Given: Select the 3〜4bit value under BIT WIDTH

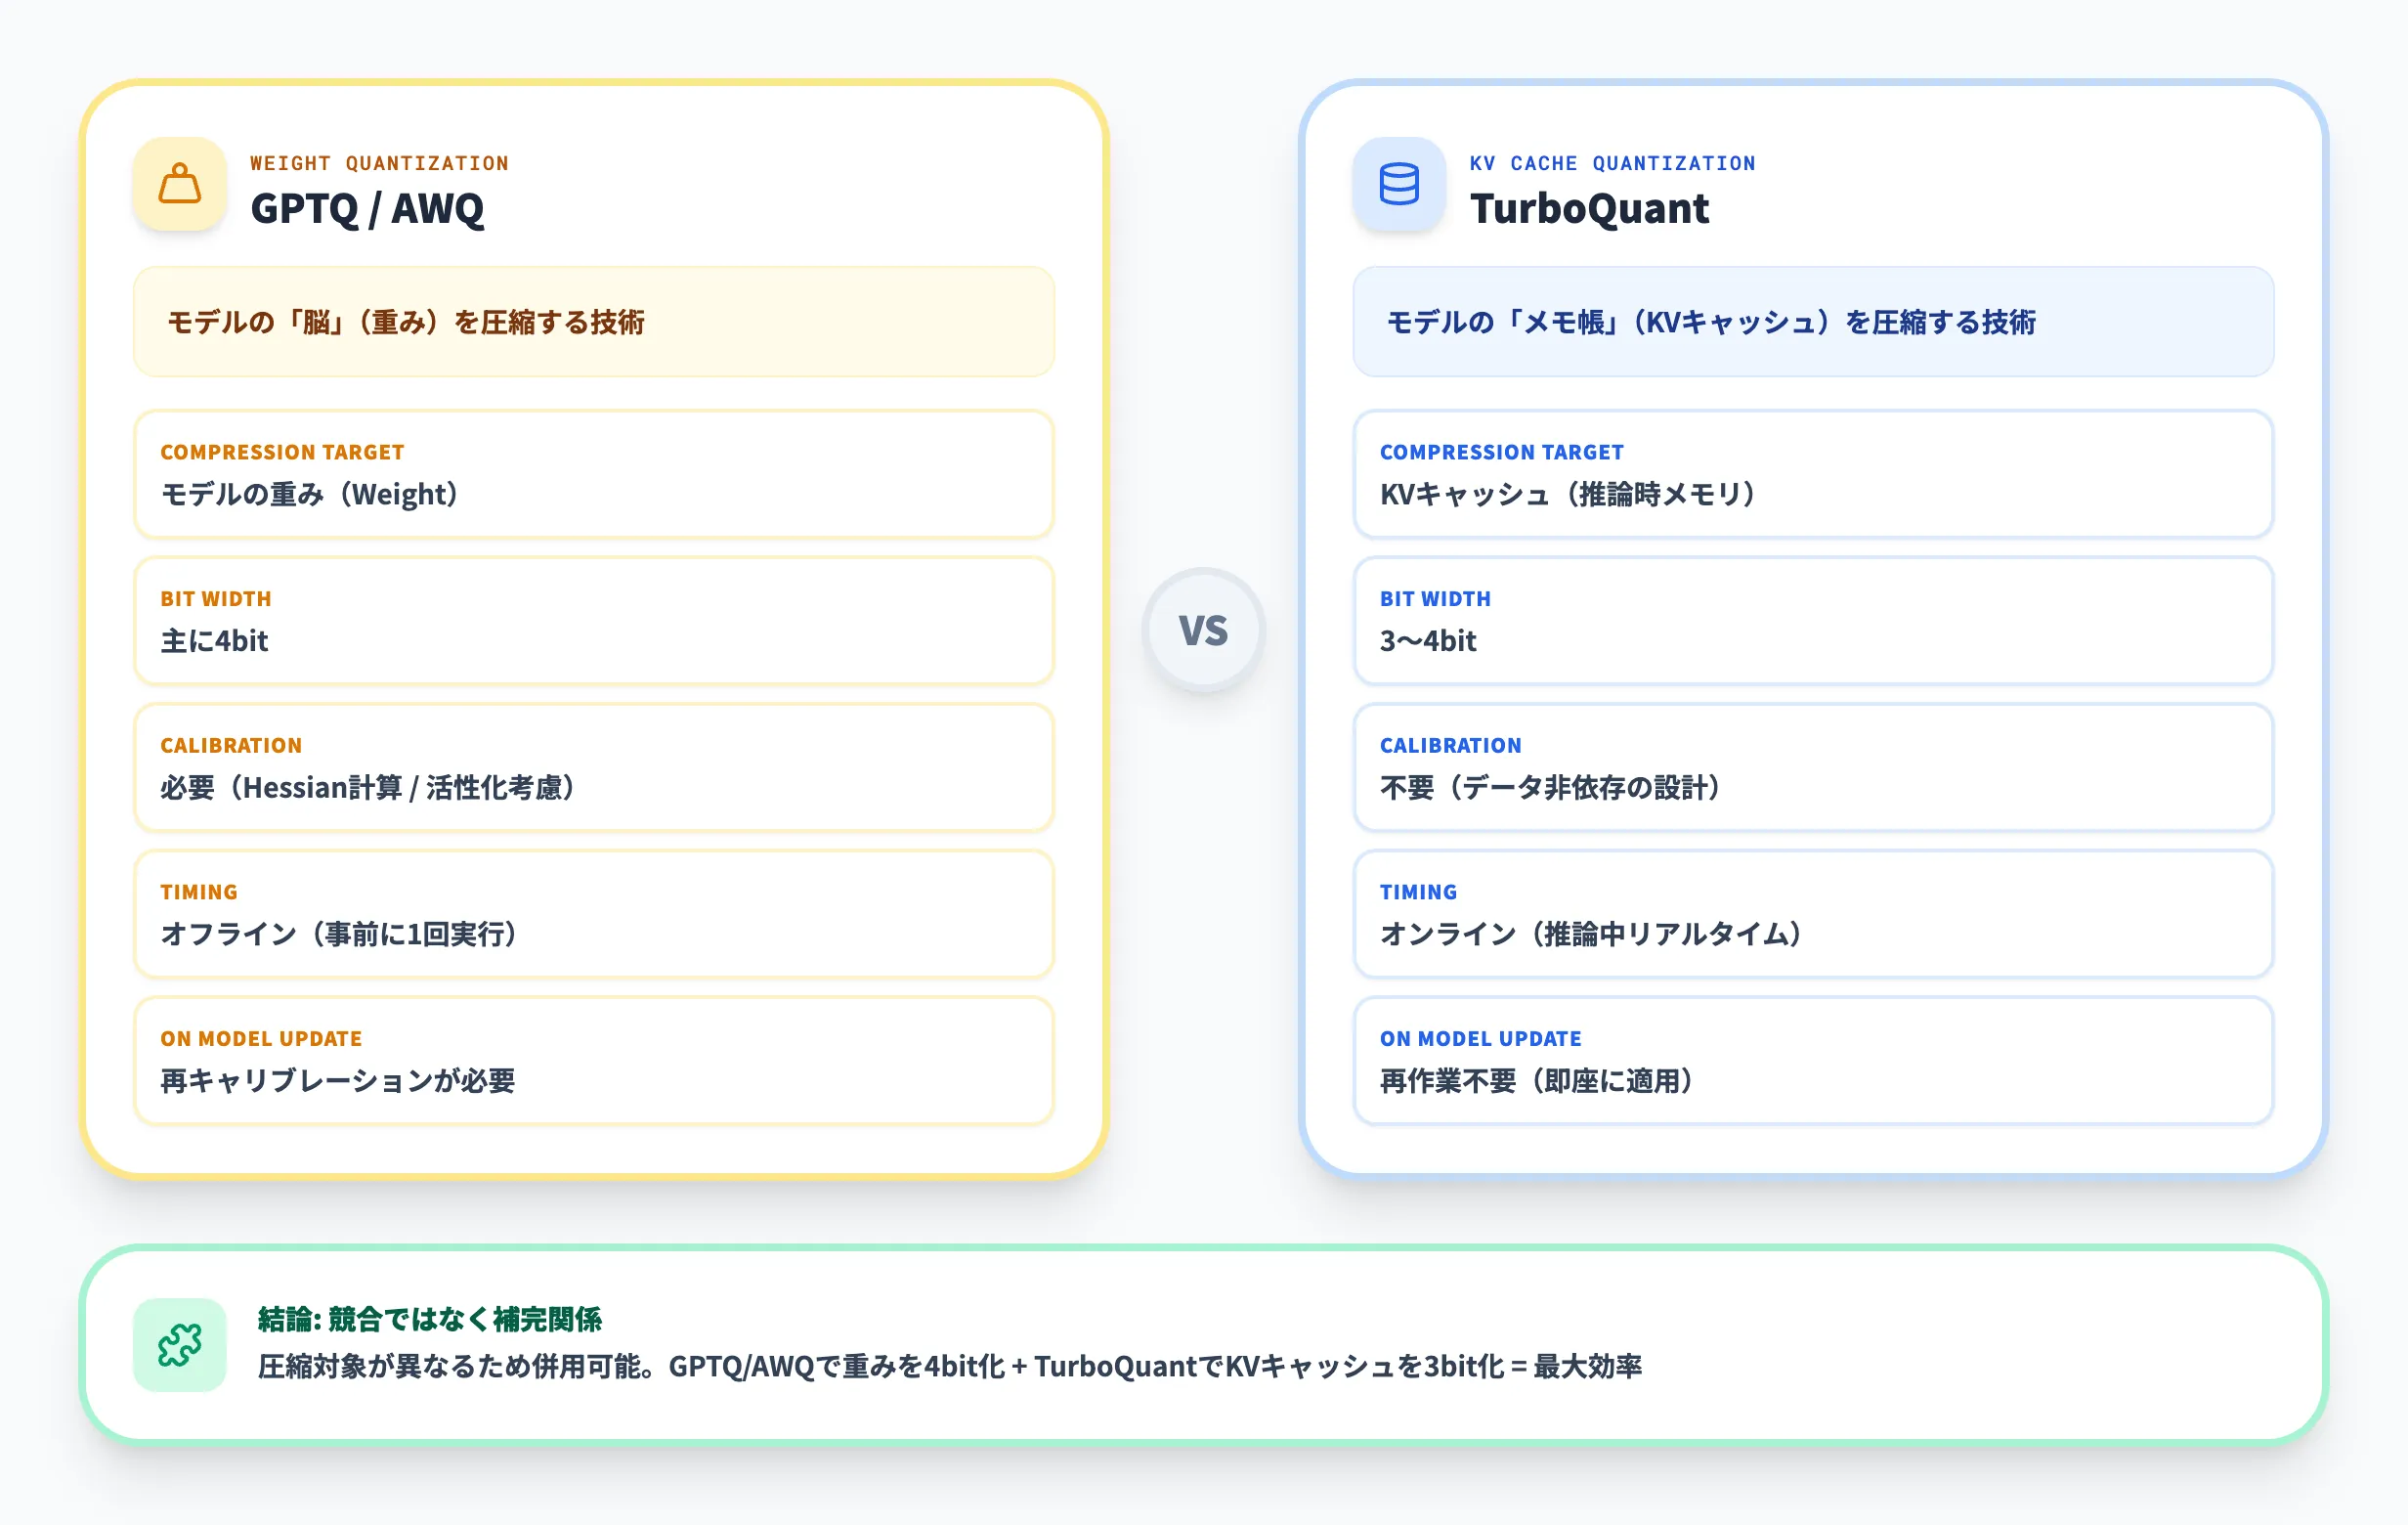Looking at the screenshot, I should click(x=1427, y=641).
